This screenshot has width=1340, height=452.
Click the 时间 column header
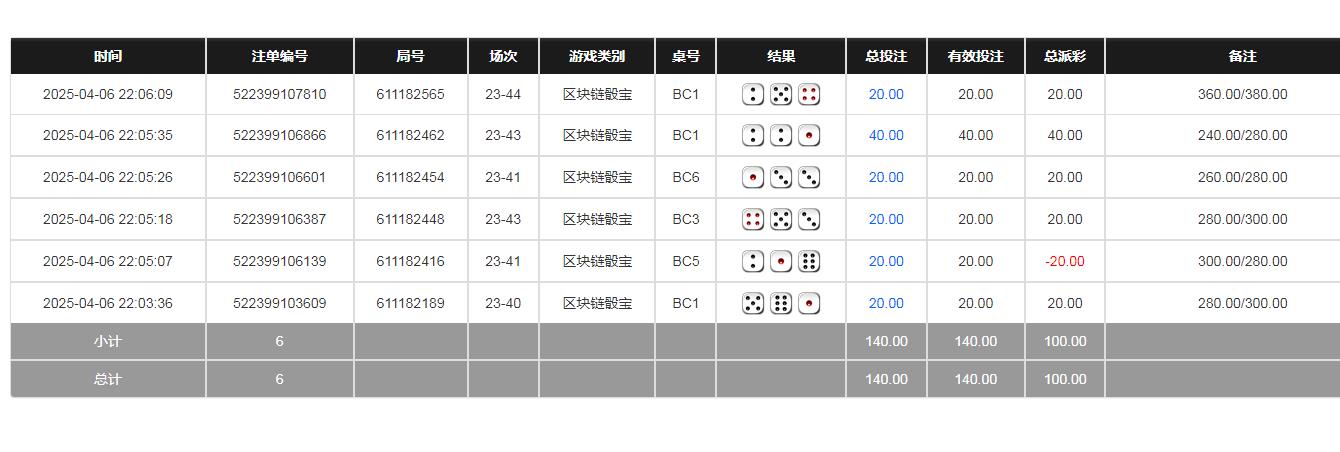tap(108, 57)
